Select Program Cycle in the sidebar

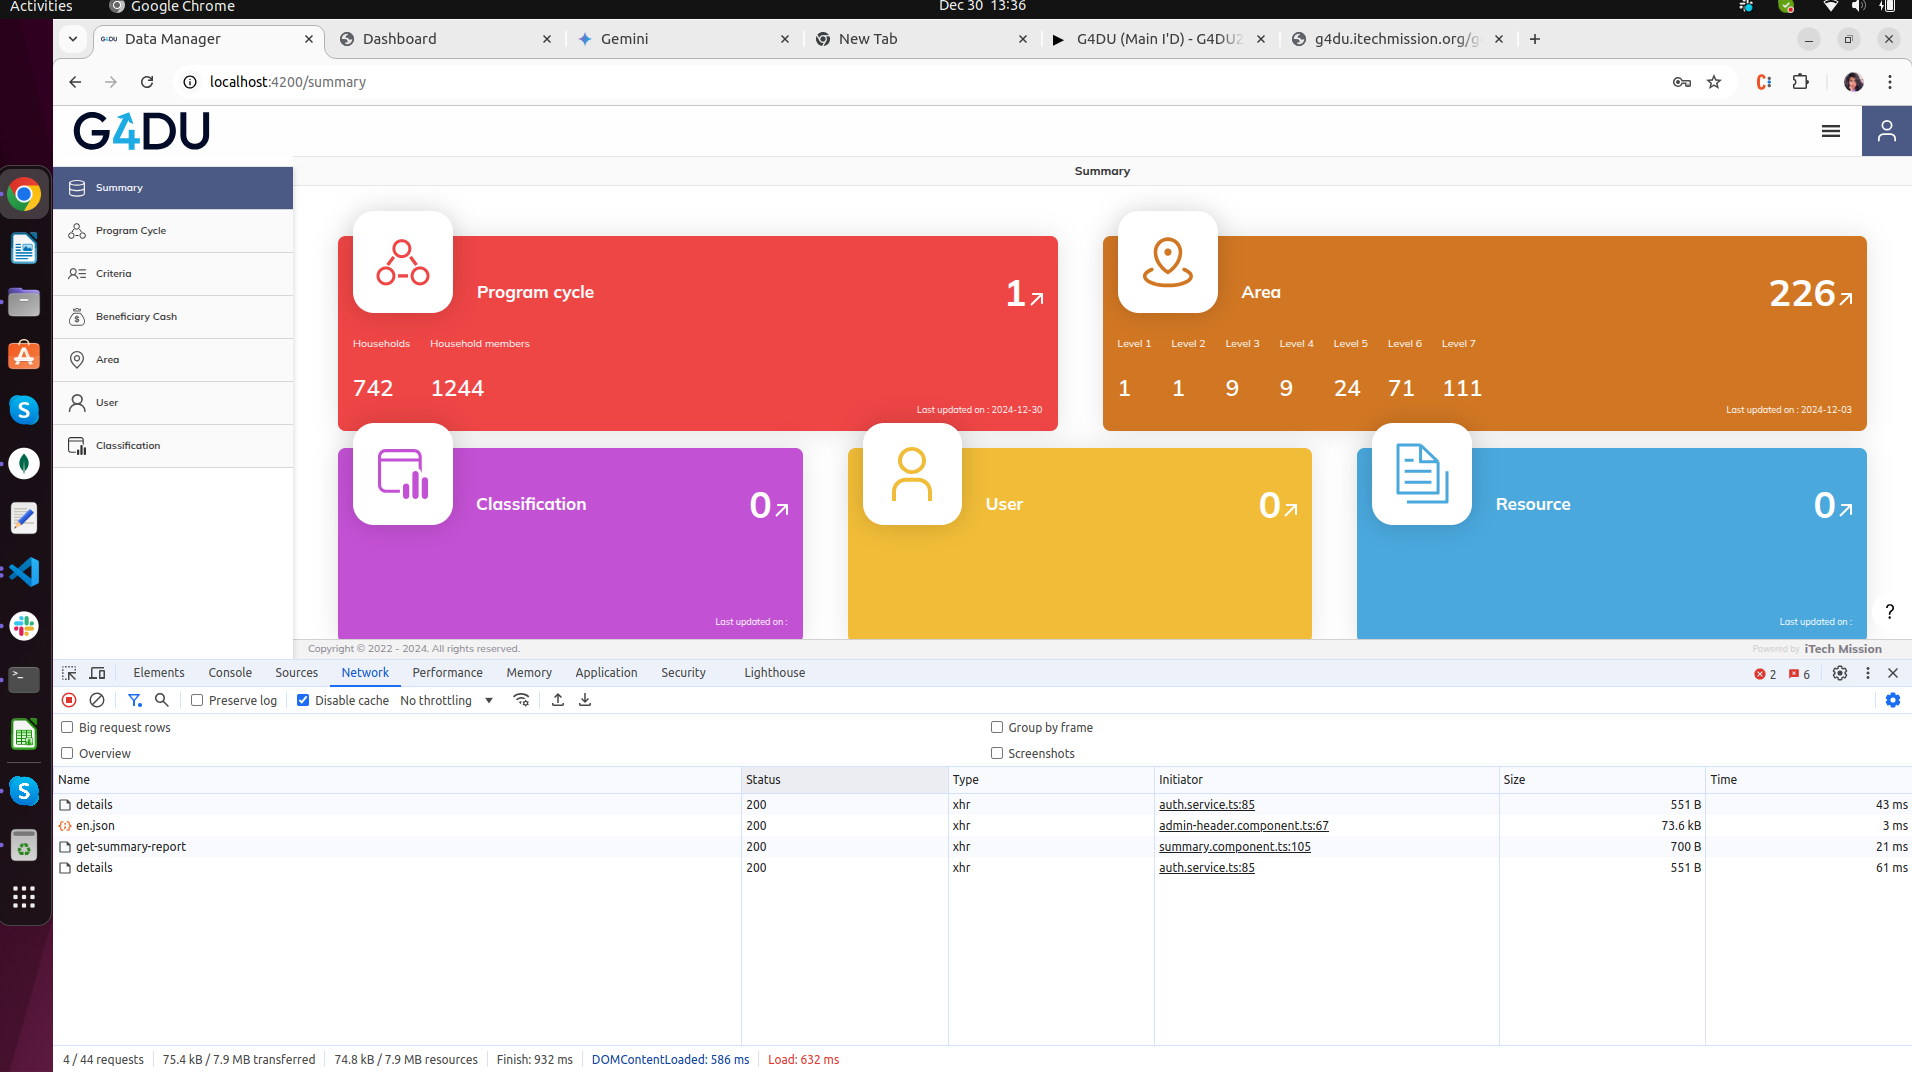pyautogui.click(x=131, y=231)
